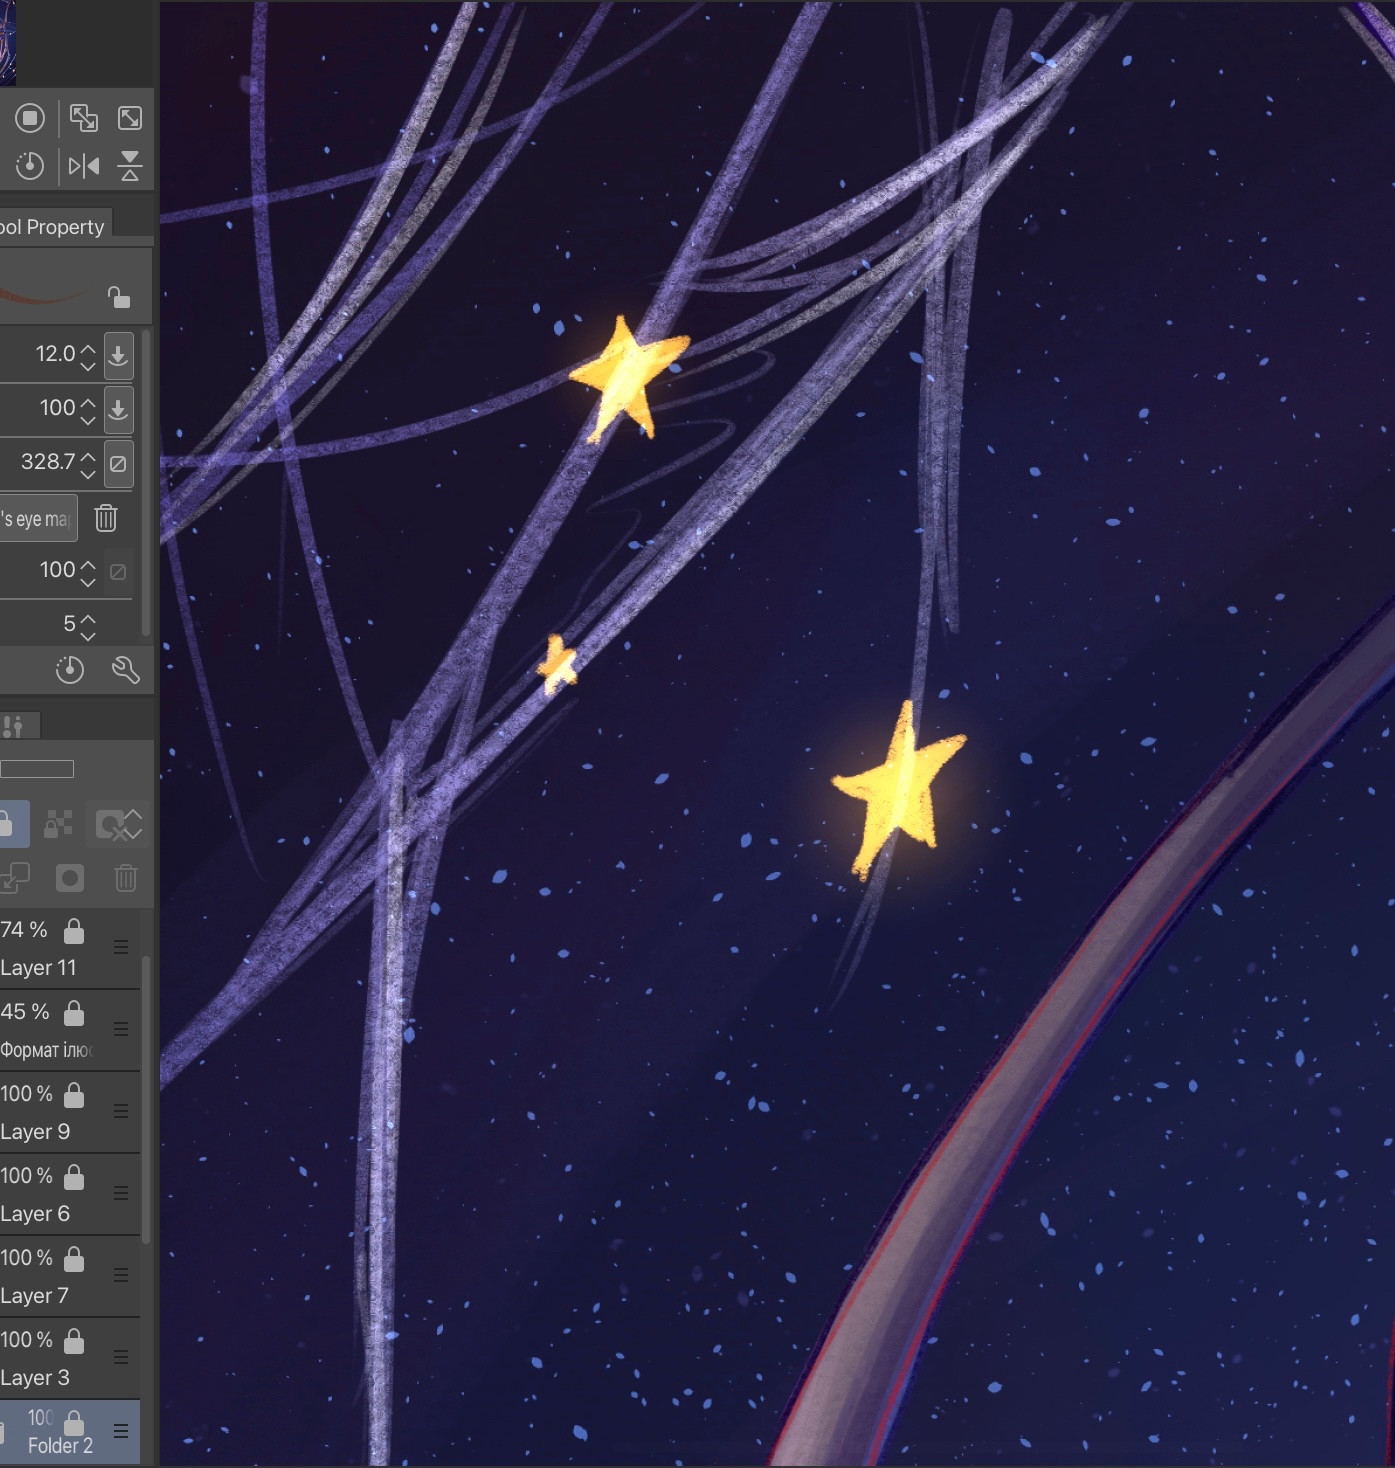This screenshot has height=1468, width=1395.
Task: Toggle lock transparent pixels checkerboard icon
Action: (x=59, y=824)
